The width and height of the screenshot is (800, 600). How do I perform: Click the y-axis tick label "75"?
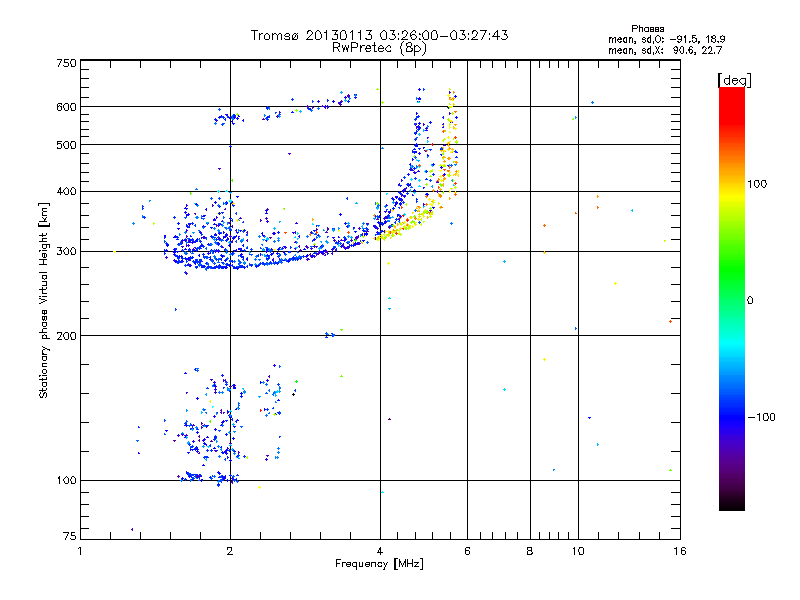click(70, 536)
